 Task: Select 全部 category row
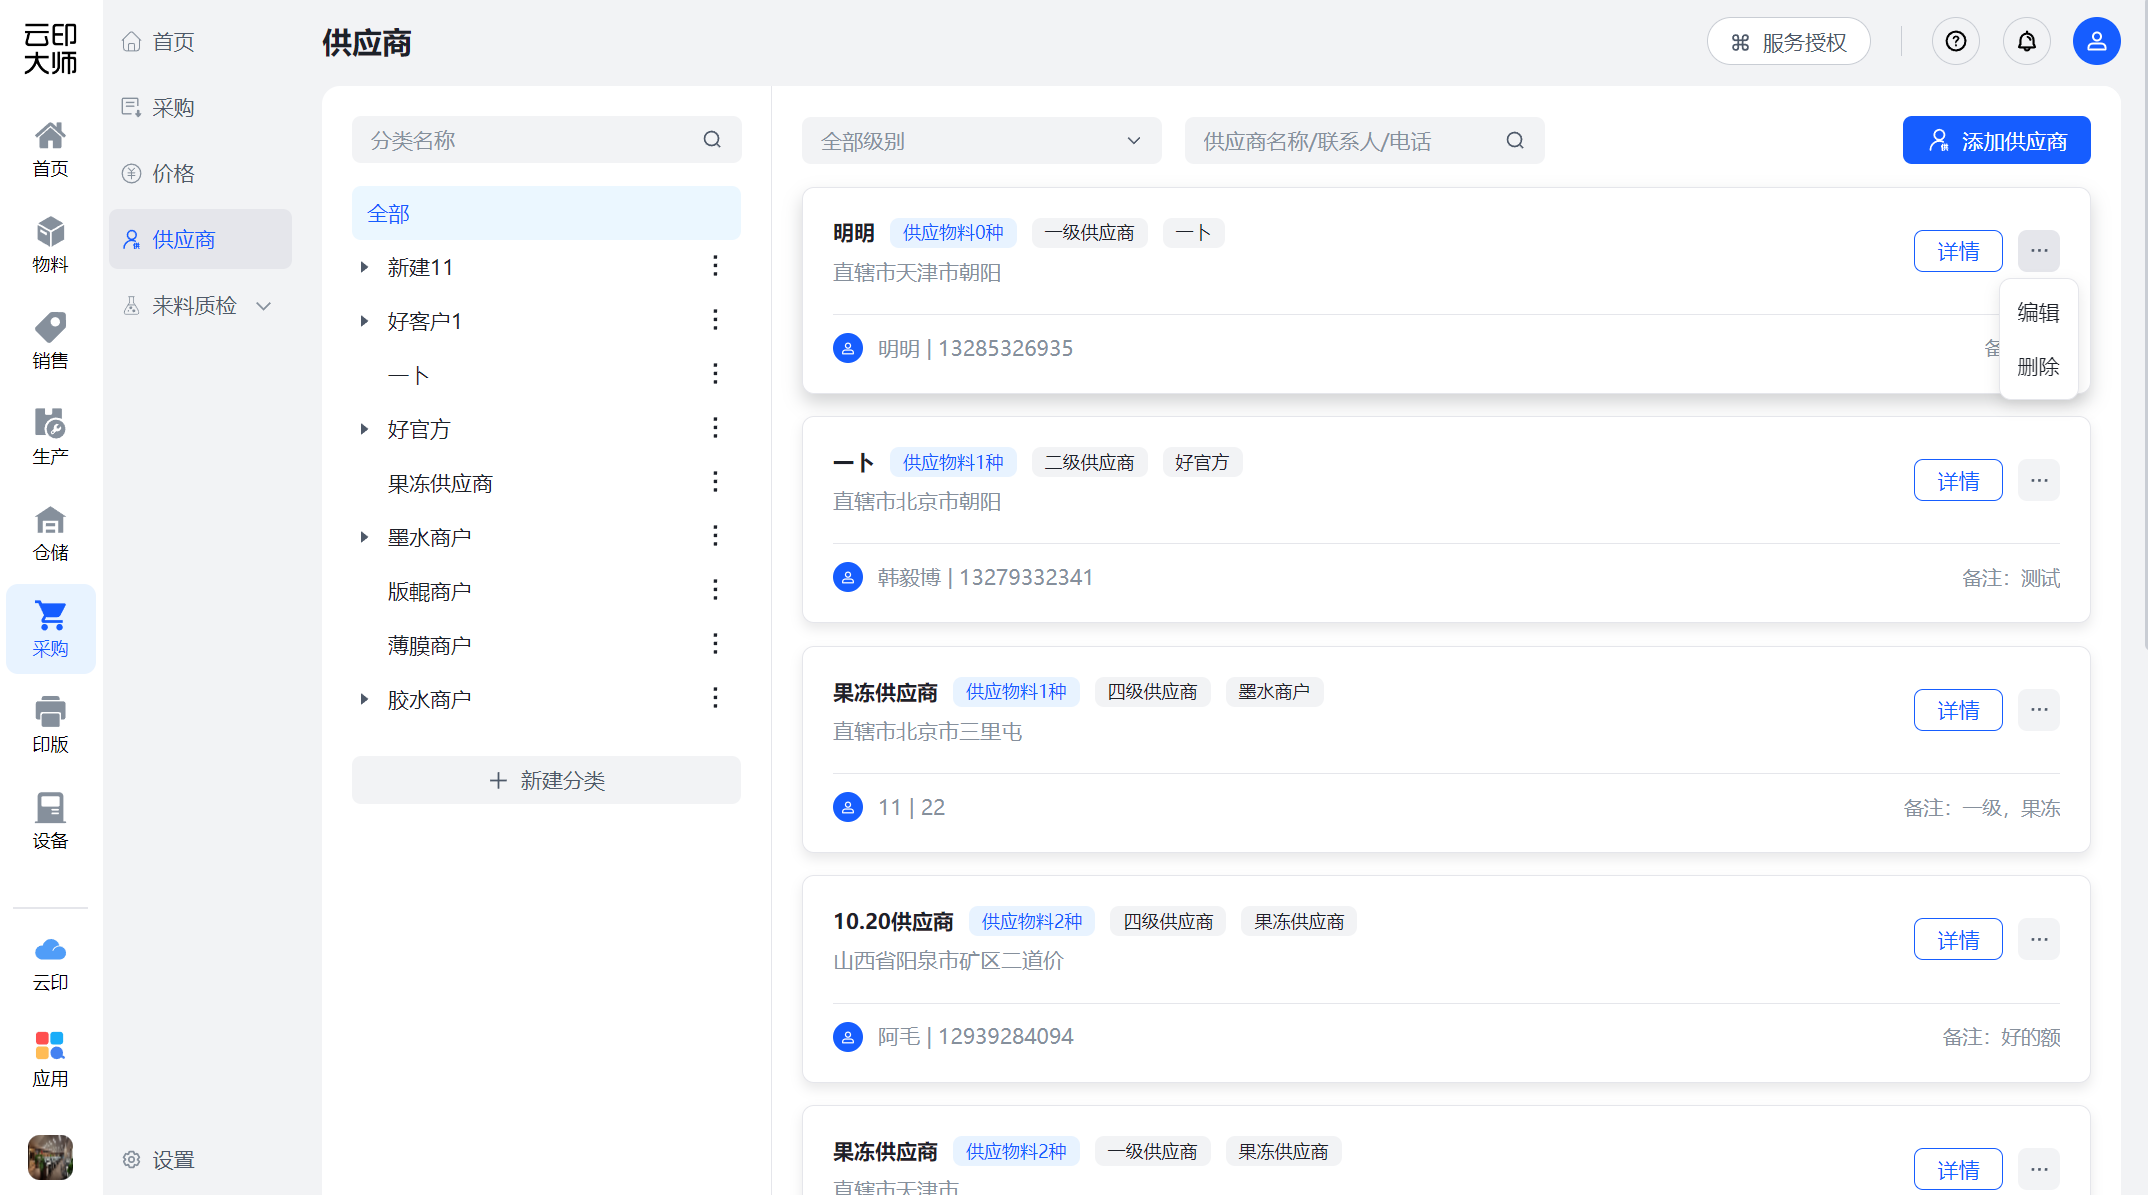546,213
